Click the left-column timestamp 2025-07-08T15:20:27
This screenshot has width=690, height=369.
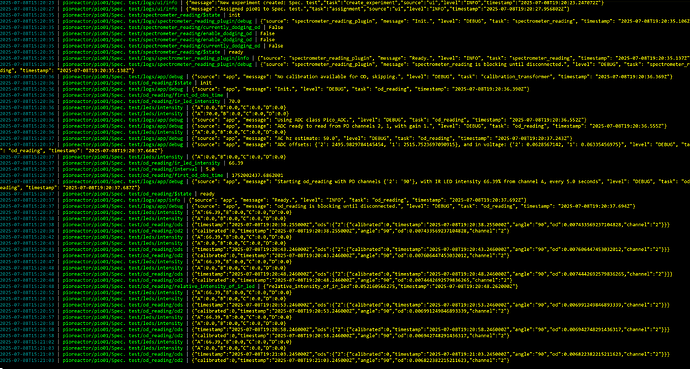point(27,9)
